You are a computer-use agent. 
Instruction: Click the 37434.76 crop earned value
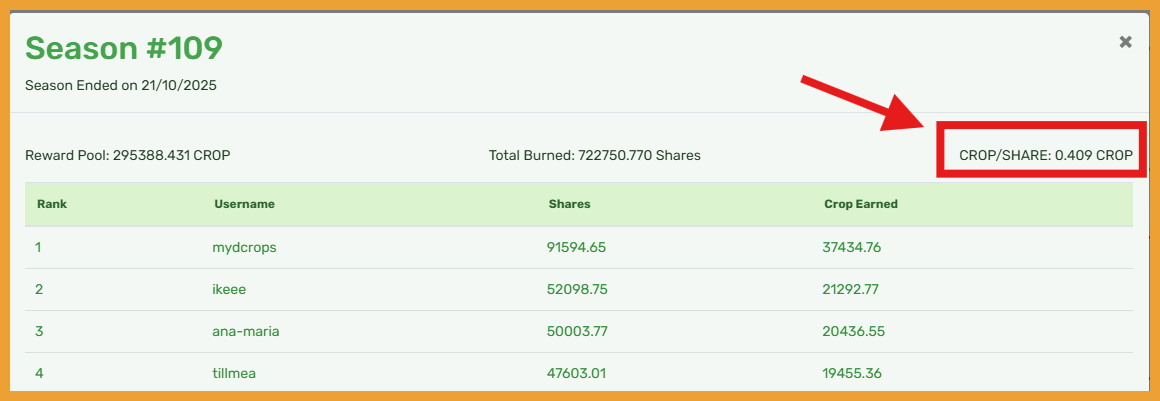coord(852,248)
